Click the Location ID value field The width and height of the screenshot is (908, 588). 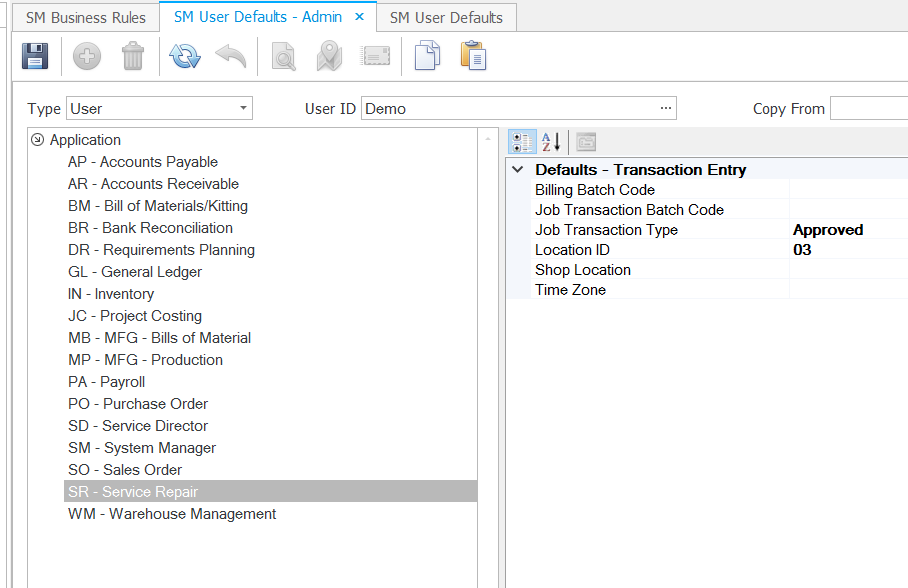(x=848, y=250)
